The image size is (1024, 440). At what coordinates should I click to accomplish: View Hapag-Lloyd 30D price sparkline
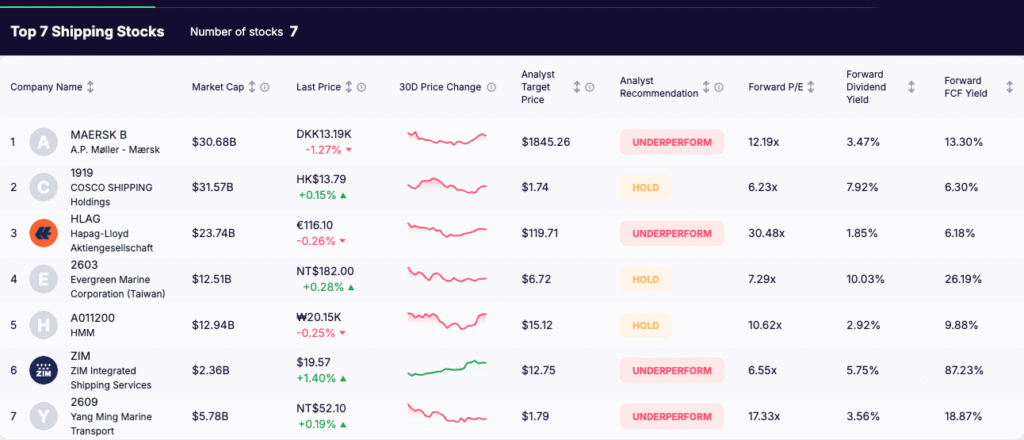click(447, 230)
